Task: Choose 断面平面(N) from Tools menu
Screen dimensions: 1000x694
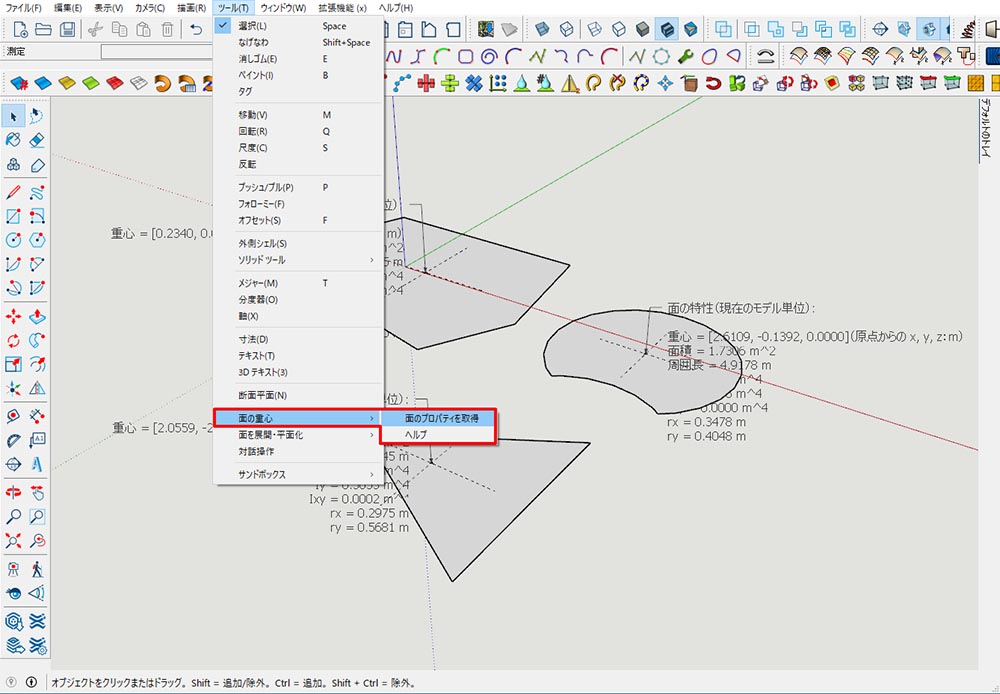Action: pyautogui.click(x=298, y=395)
